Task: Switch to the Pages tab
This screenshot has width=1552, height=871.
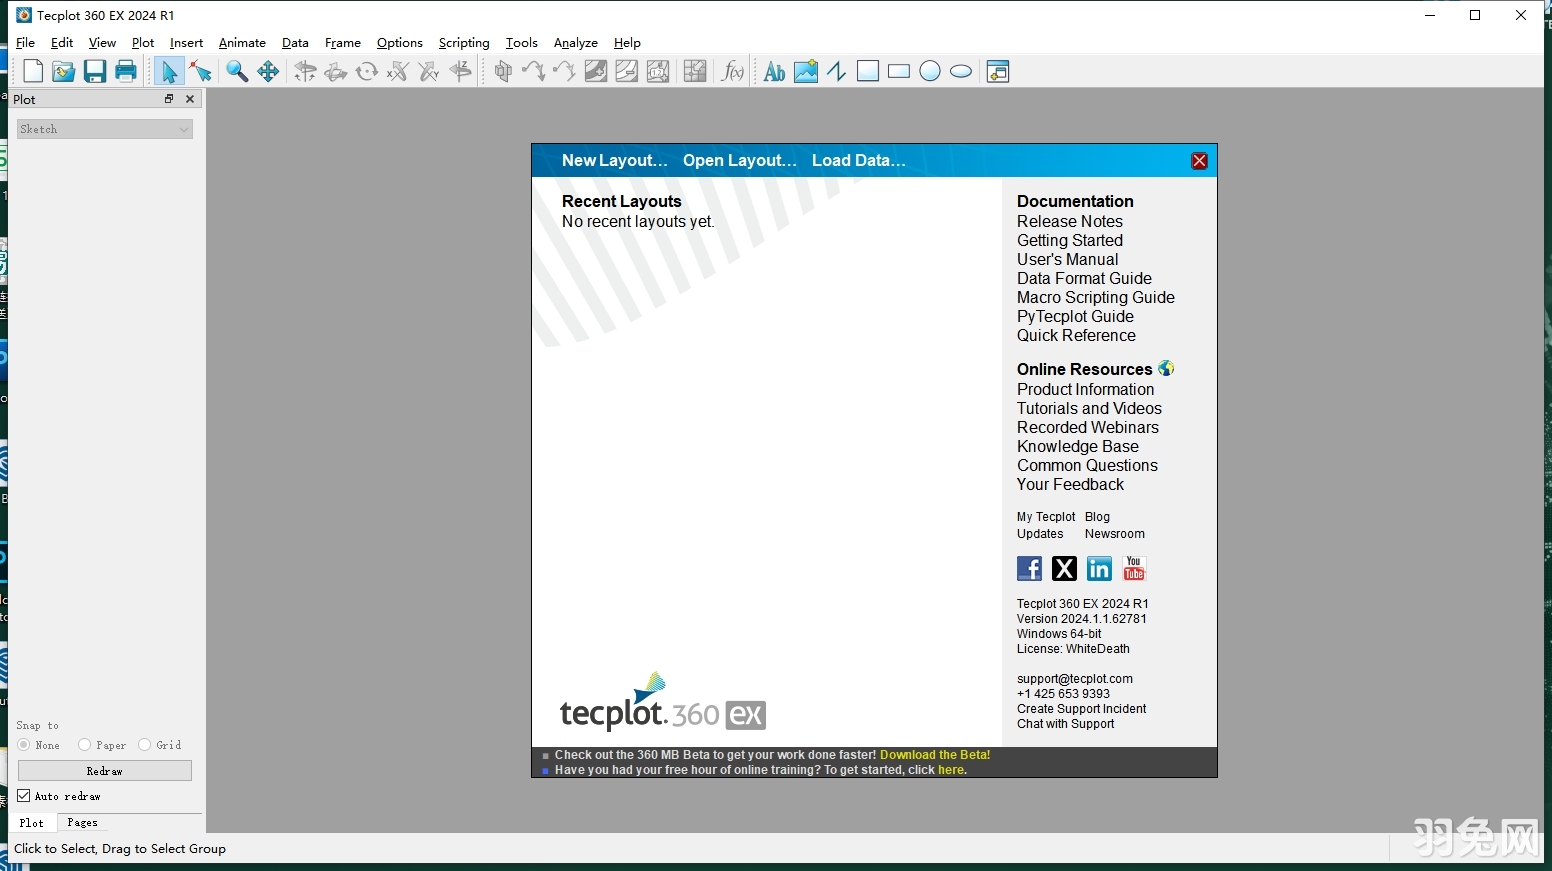Action: point(82,822)
